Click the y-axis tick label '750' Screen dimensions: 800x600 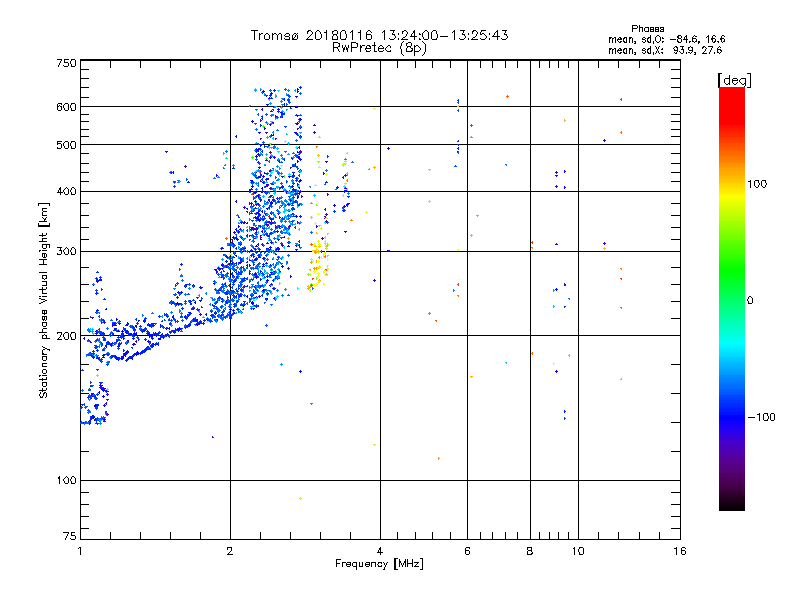pyautogui.click(x=66, y=63)
